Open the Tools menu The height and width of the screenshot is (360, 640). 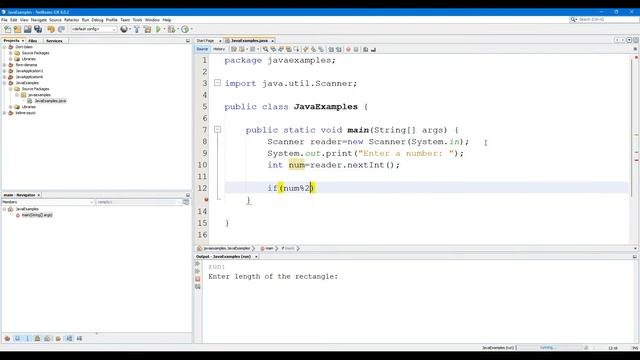point(137,20)
